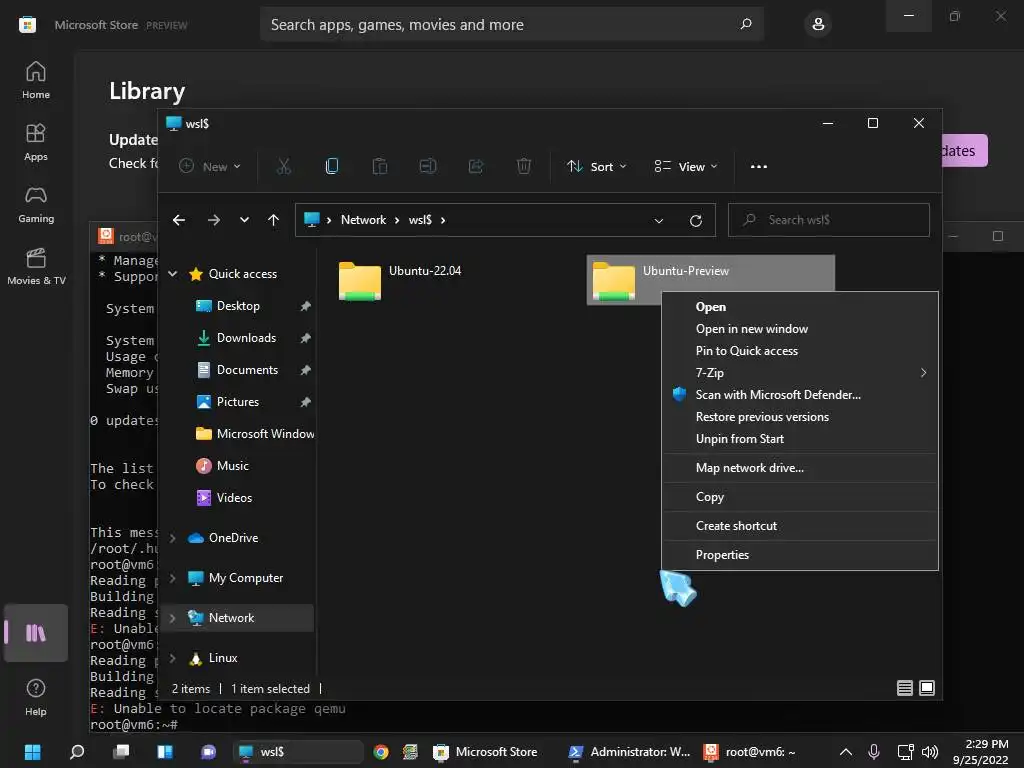Image resolution: width=1024 pixels, height=768 pixels.
Task: Expand the Linux tree node
Action: (173, 658)
